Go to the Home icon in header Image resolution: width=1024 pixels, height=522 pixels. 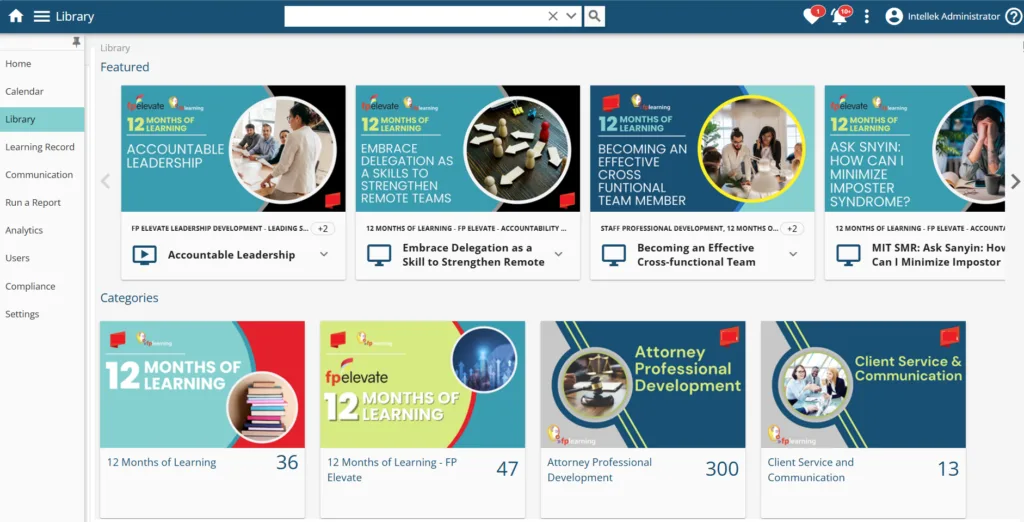click(16, 16)
